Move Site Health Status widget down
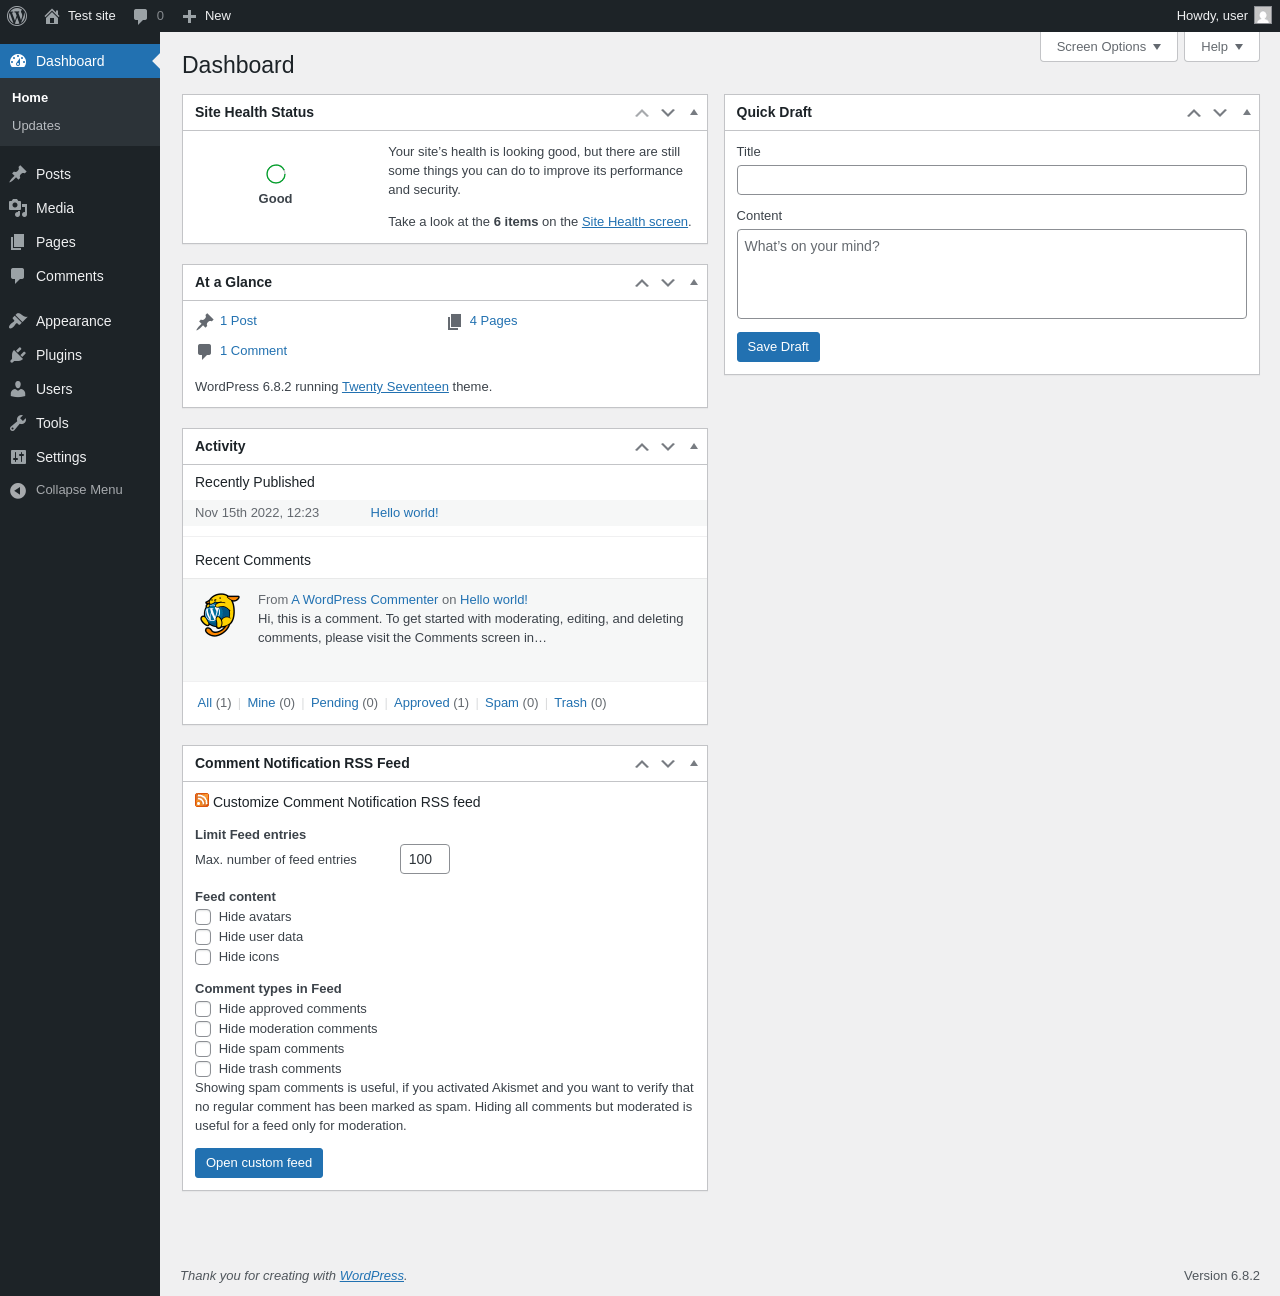This screenshot has height=1296, width=1280. [668, 113]
